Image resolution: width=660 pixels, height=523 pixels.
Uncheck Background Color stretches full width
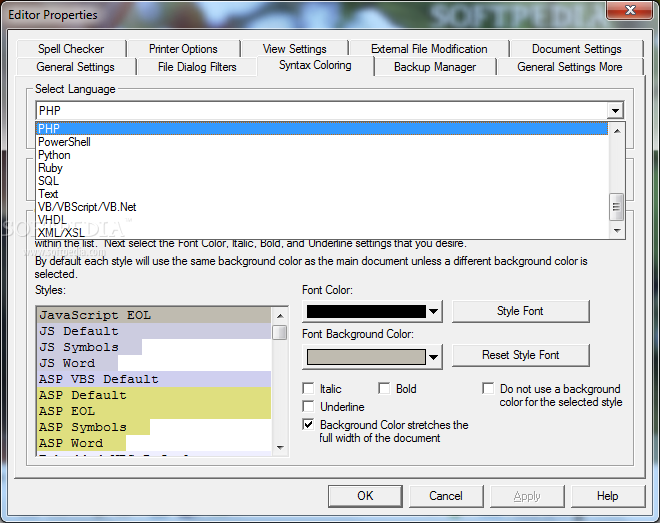[309, 425]
